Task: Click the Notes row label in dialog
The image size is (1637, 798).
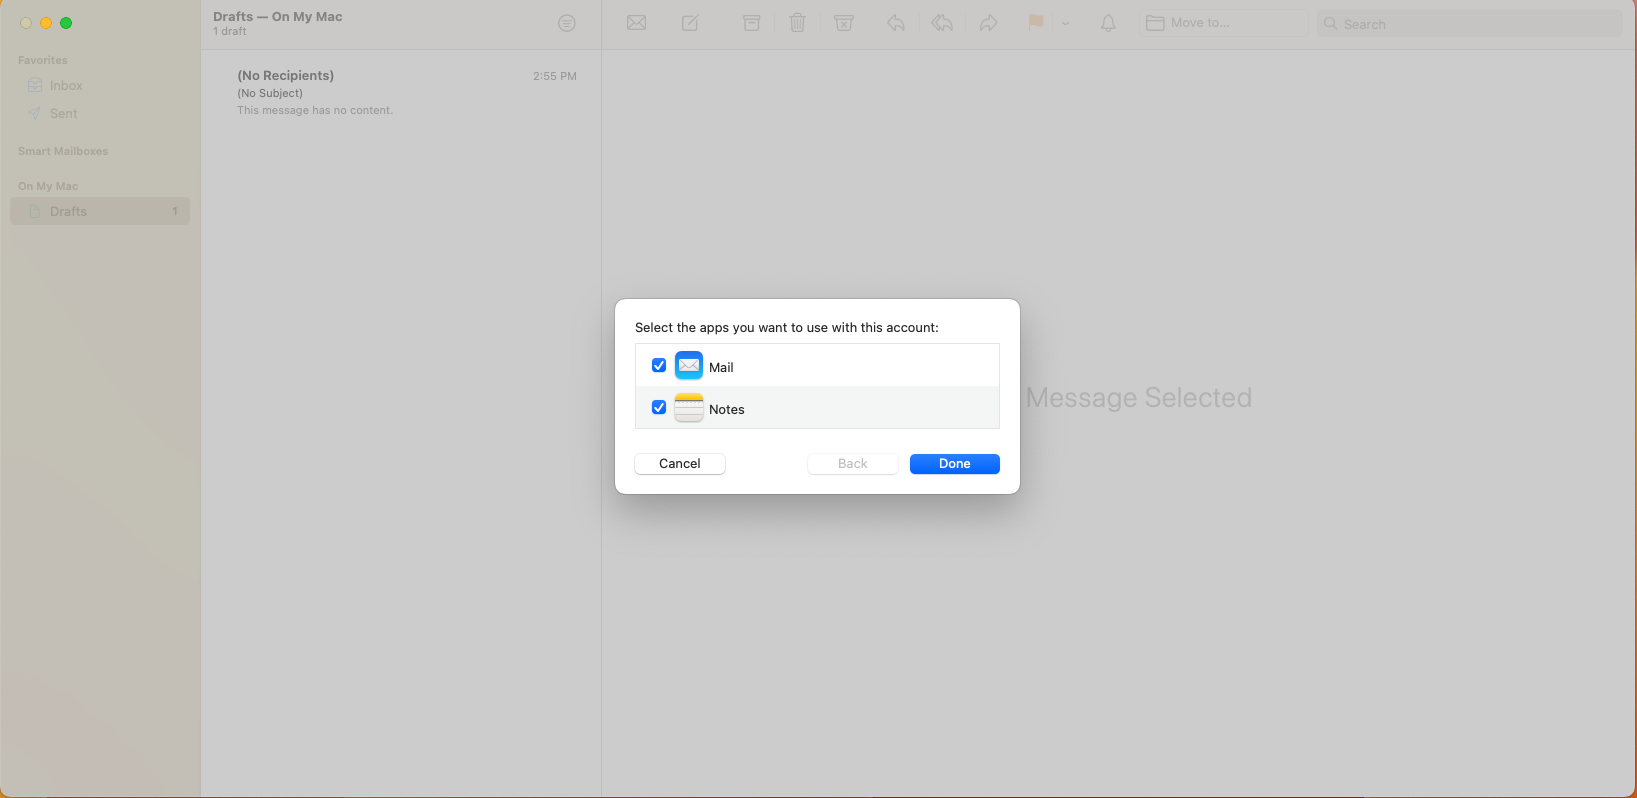Action: click(x=727, y=410)
